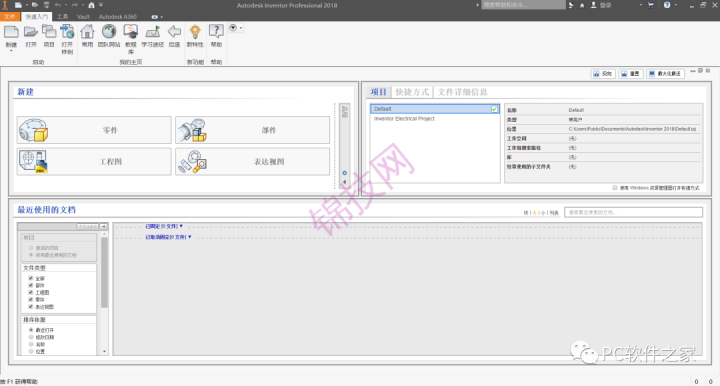
Task: Click the Undo arrow in quick access toolbar
Action: pos(58,5)
